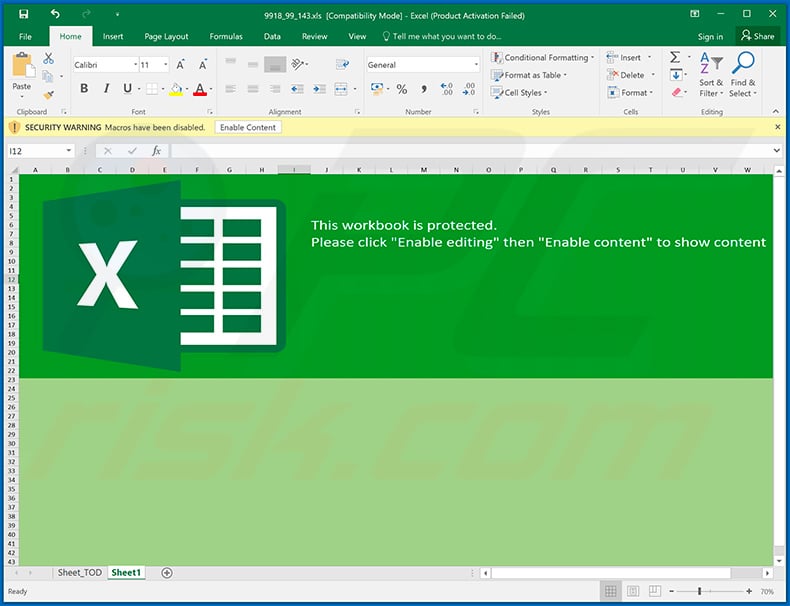Click the Undo arrow icon

55,14
